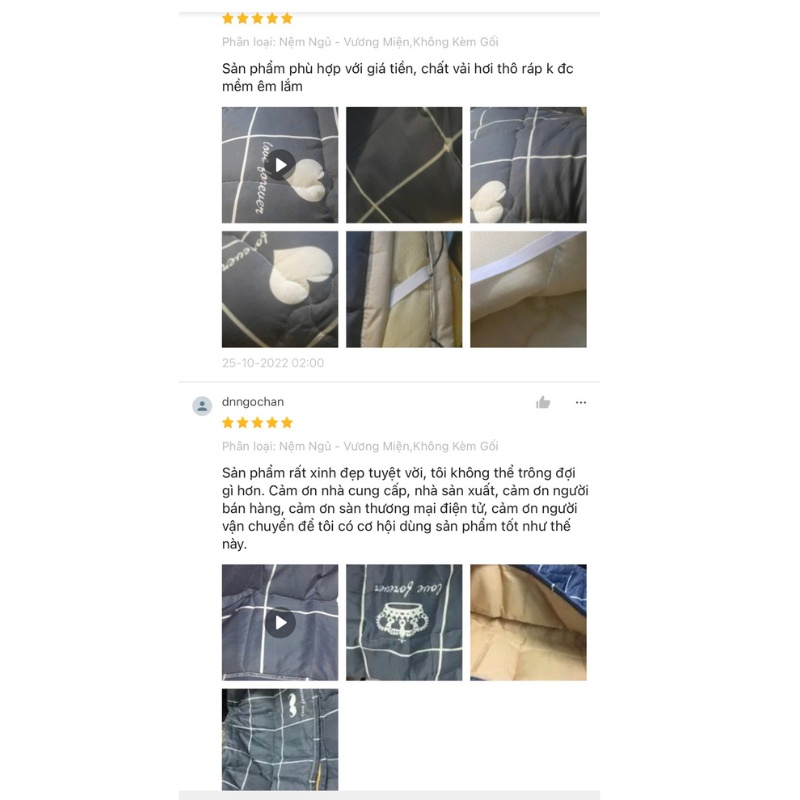Open dark plaid close-up photo in first review
Image resolution: width=800 pixels, height=800 pixels.
point(404,165)
